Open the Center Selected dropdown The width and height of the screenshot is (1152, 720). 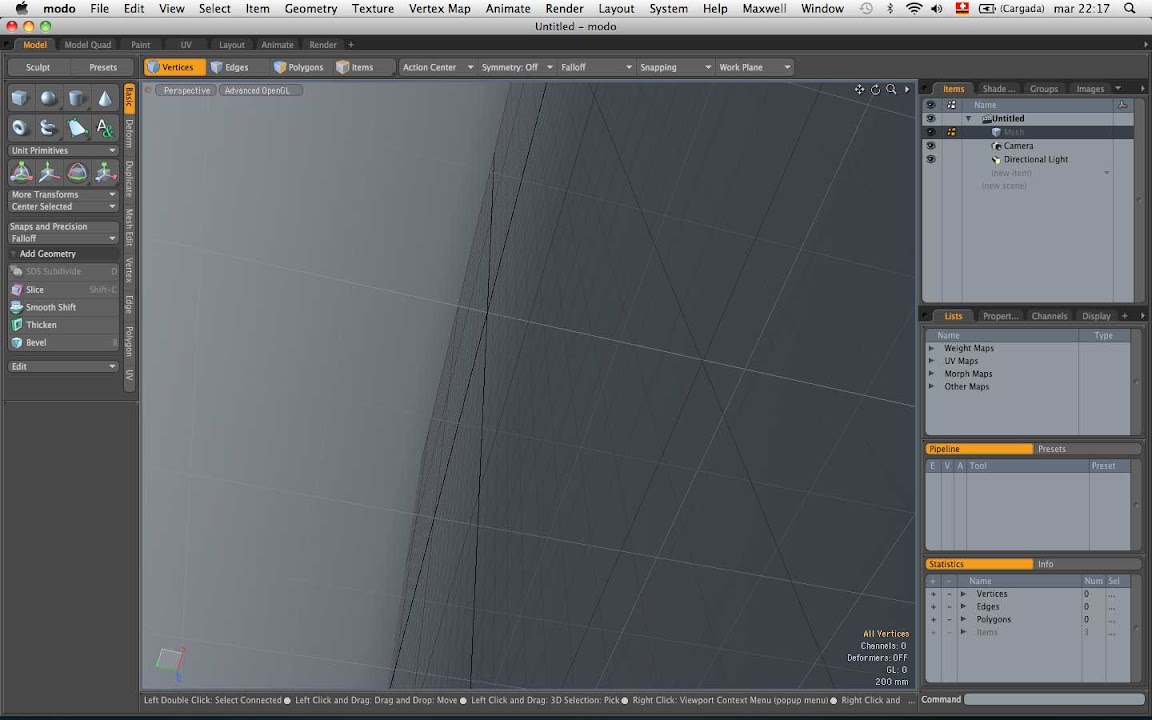[63, 206]
